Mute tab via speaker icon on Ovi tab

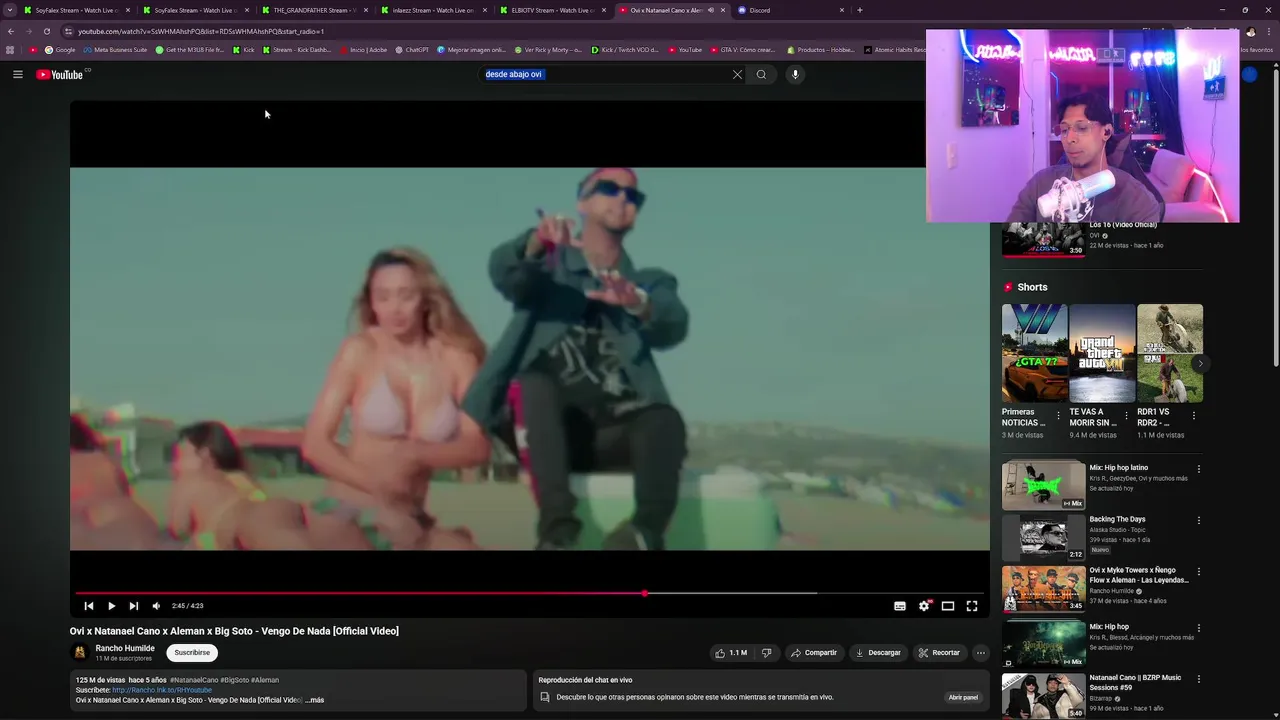(x=710, y=10)
